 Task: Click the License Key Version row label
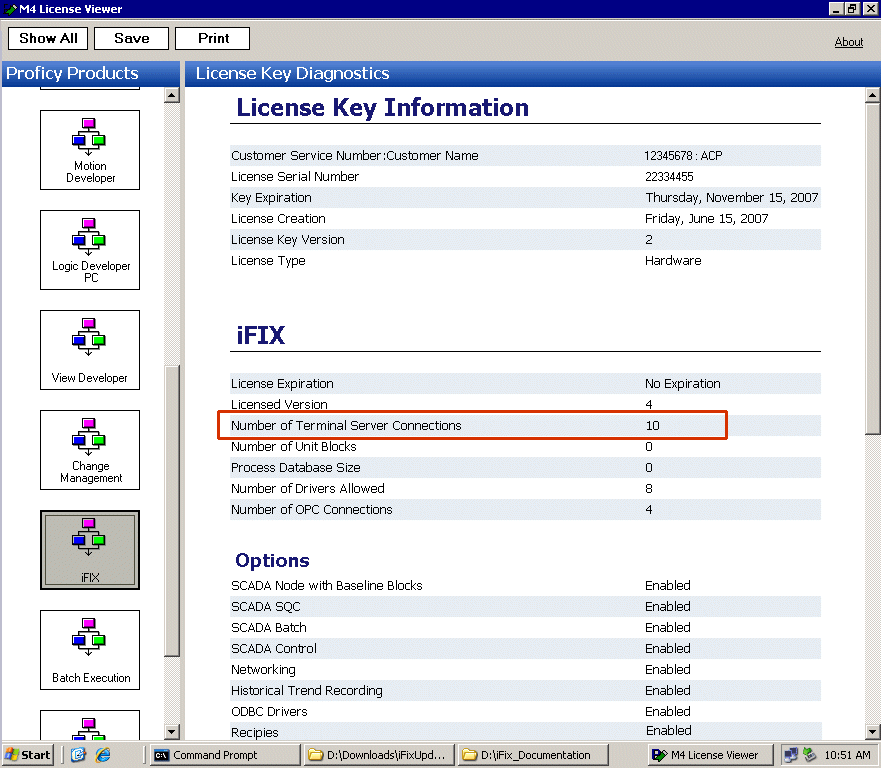click(x=288, y=240)
